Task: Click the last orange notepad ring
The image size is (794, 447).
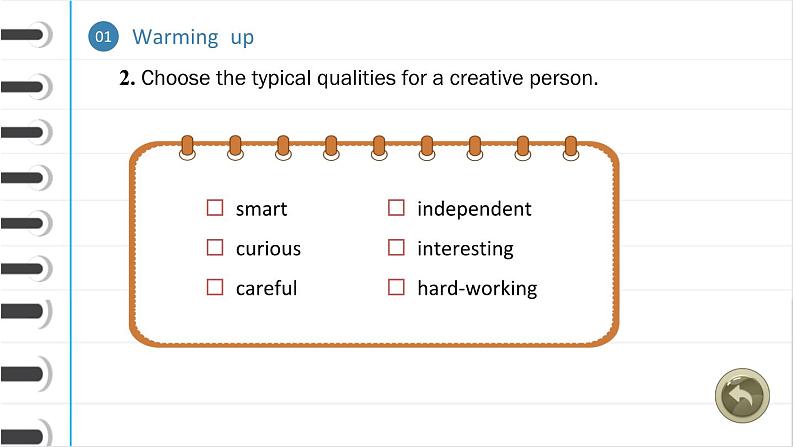Action: click(570, 147)
